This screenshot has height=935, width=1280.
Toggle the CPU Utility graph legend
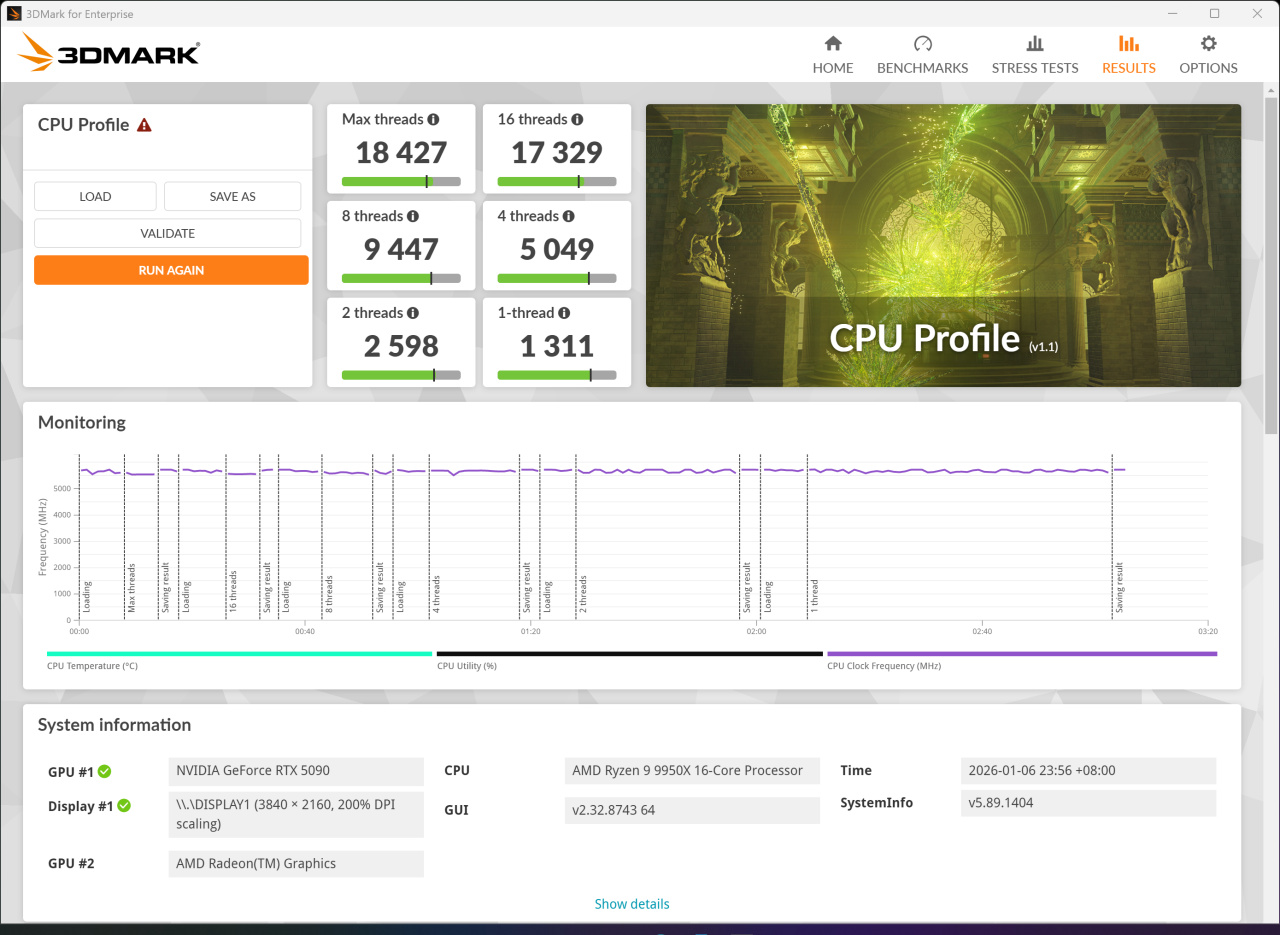click(x=629, y=660)
